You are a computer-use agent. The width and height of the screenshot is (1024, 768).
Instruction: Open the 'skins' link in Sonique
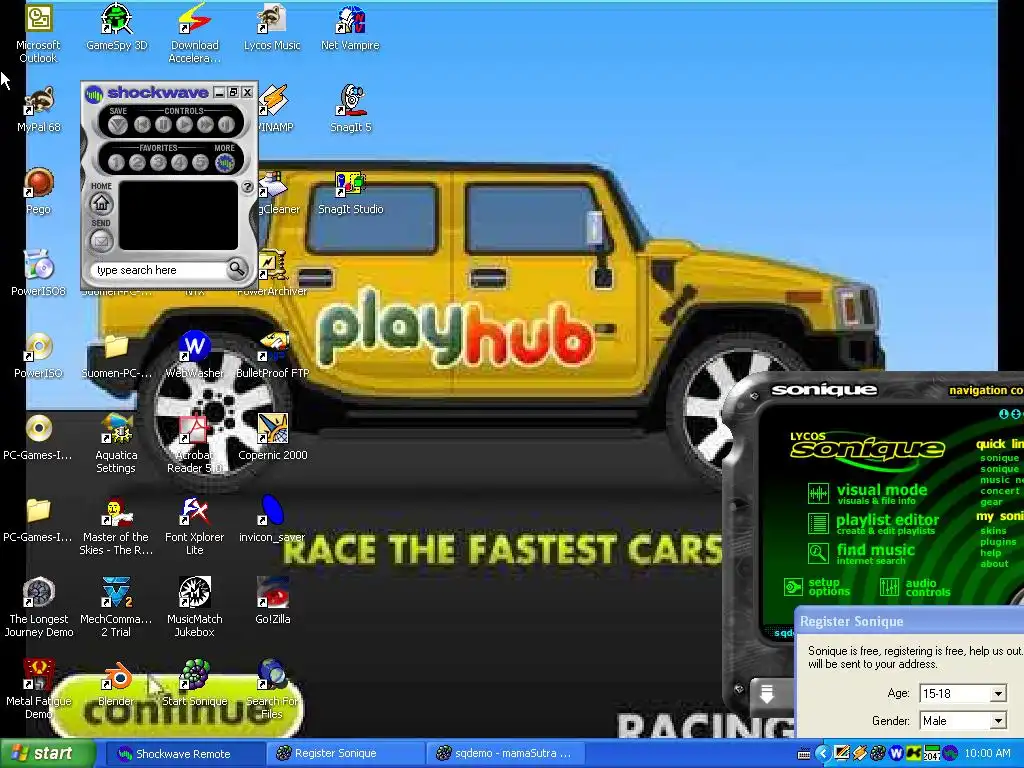pos(993,531)
